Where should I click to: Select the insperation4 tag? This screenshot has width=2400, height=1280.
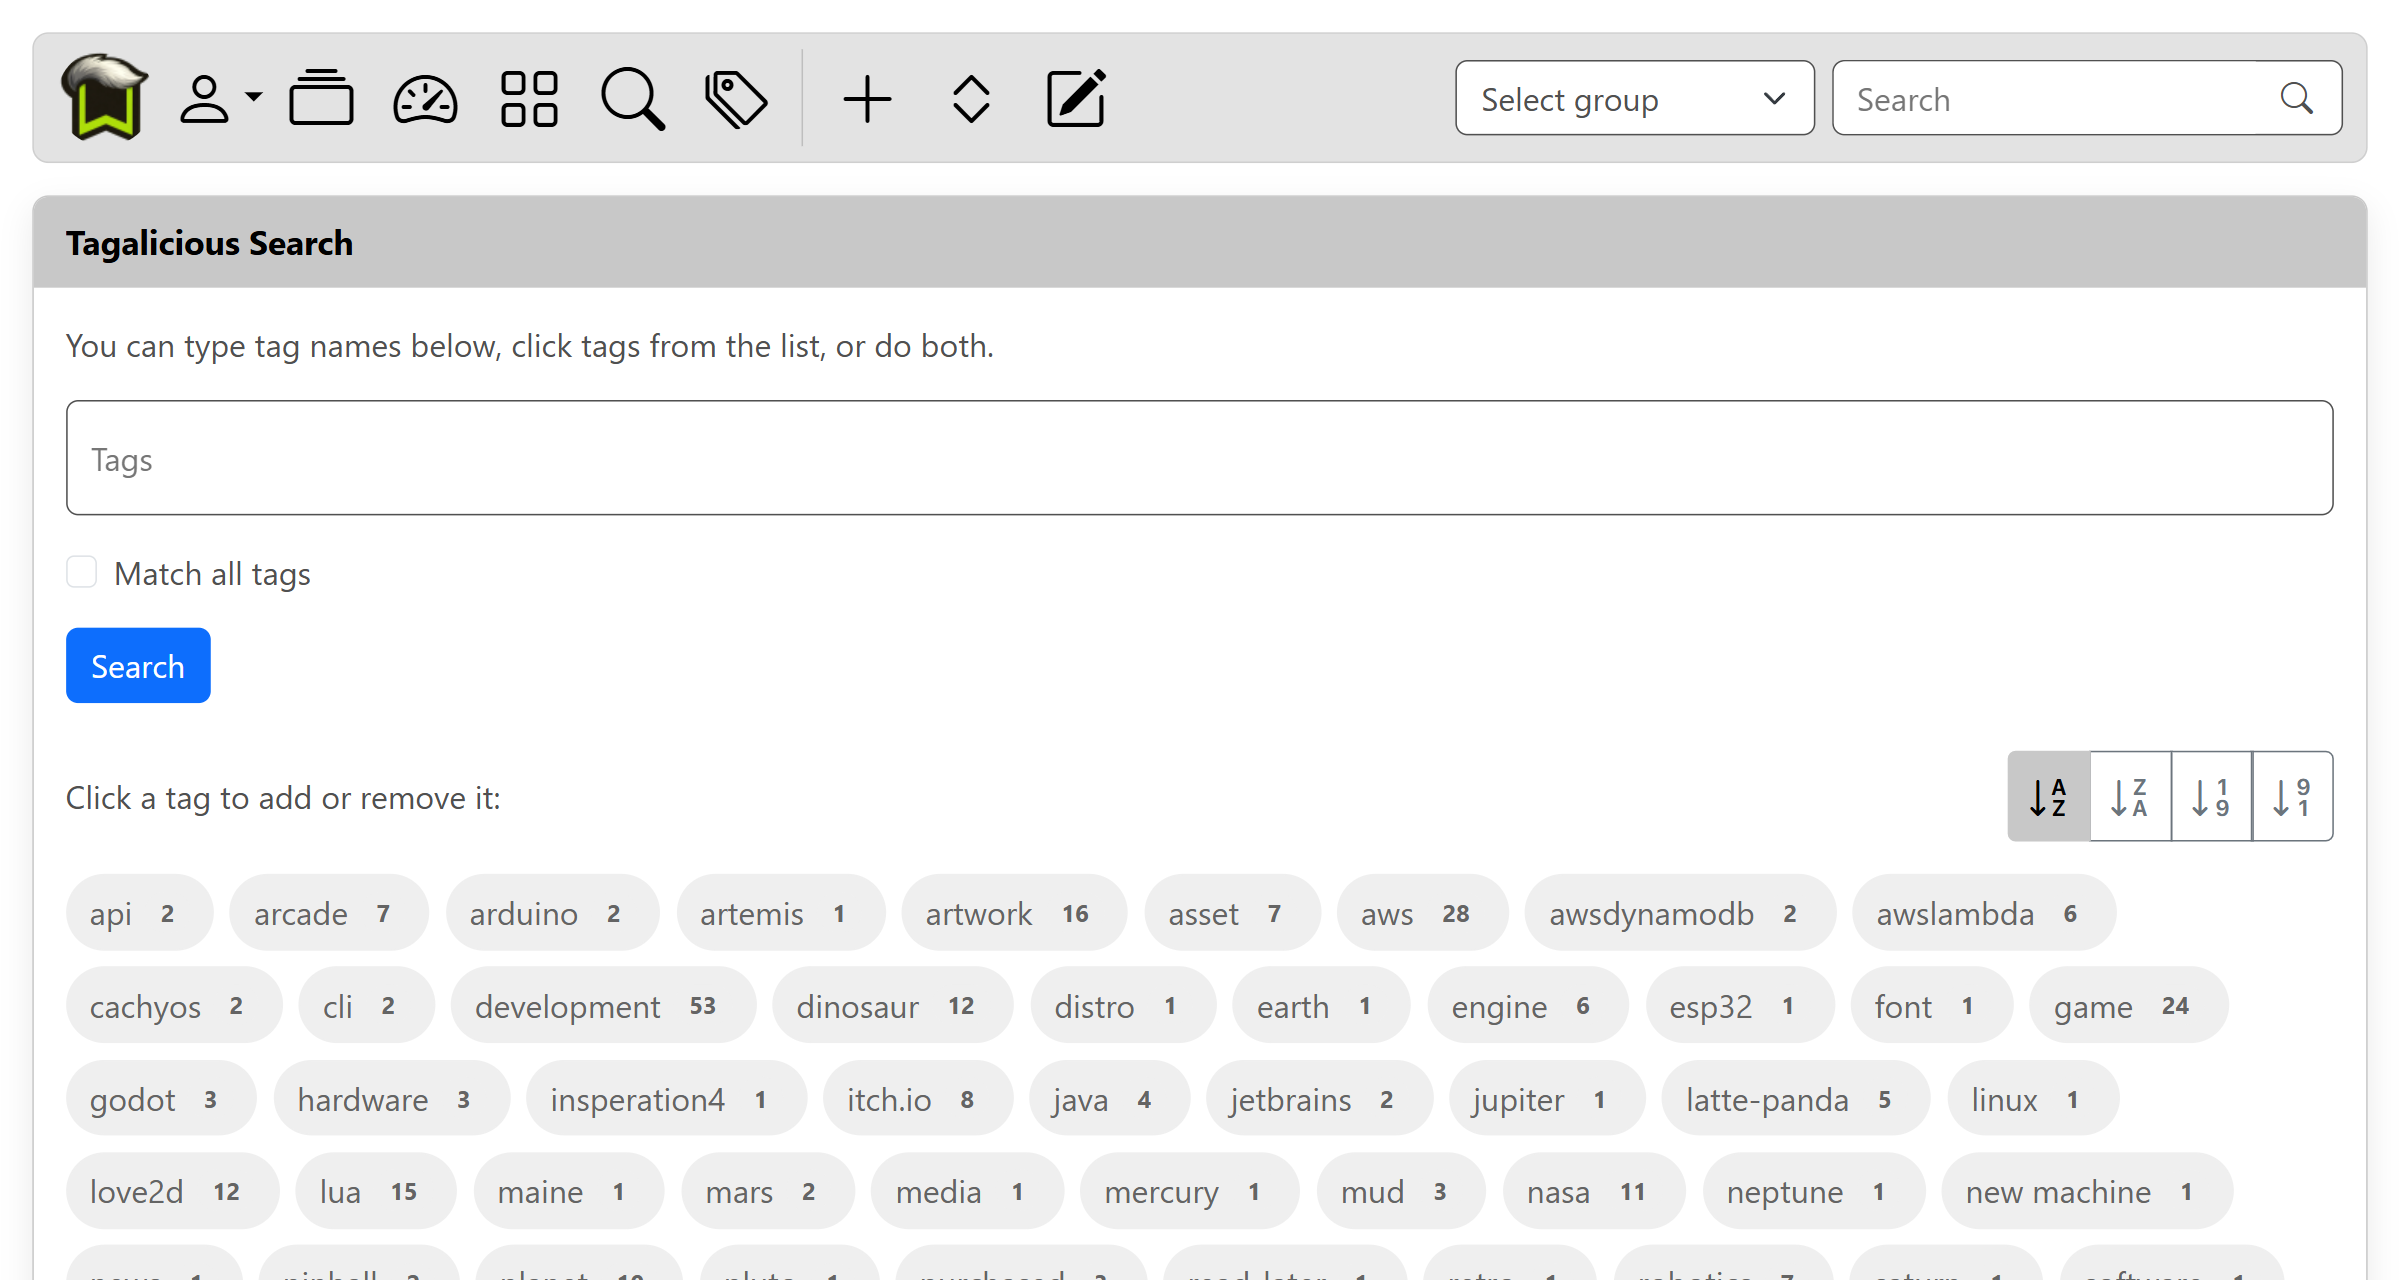tap(666, 1099)
